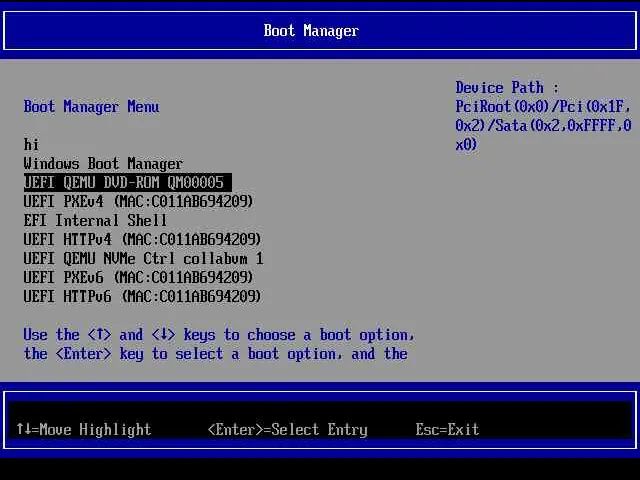
Task: Select UEFI QEMU DVD-ROM QM00005 entry
Action: tap(128, 182)
